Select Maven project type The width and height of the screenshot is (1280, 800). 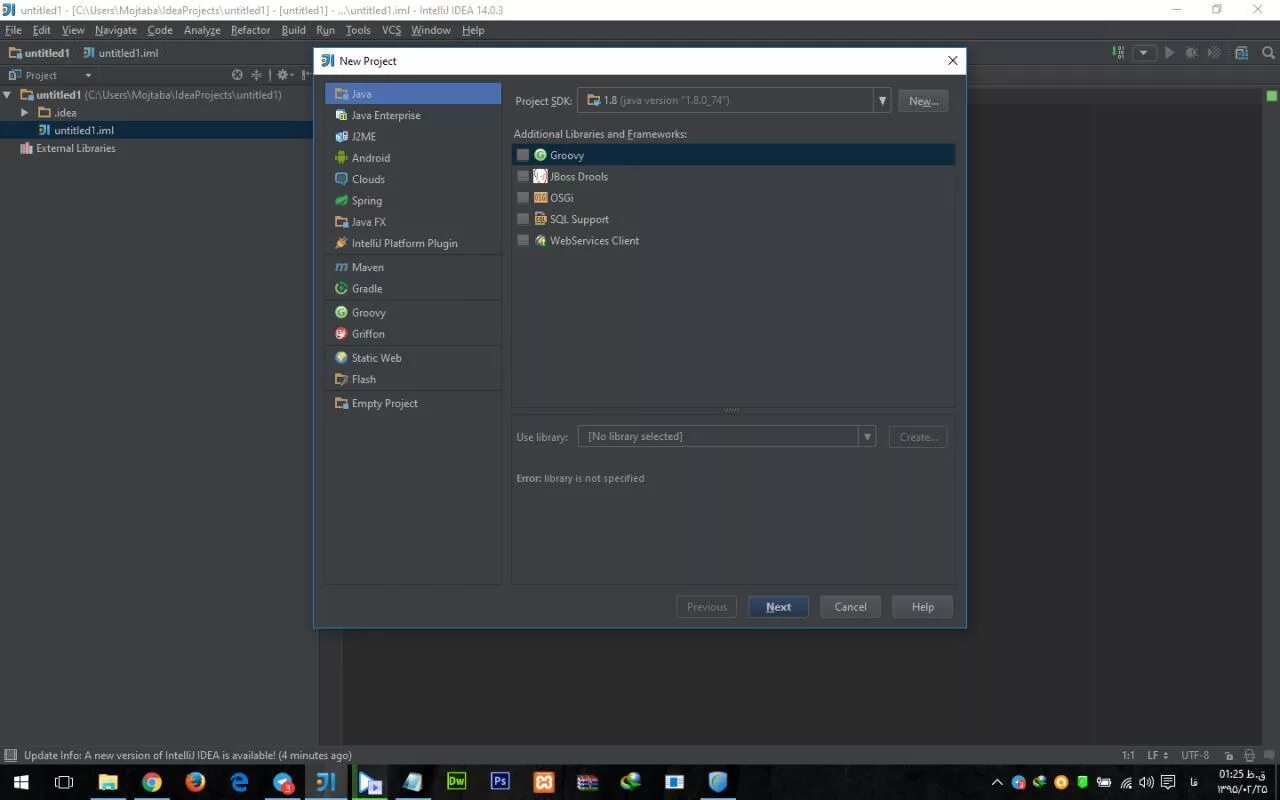pyautogui.click(x=413, y=267)
